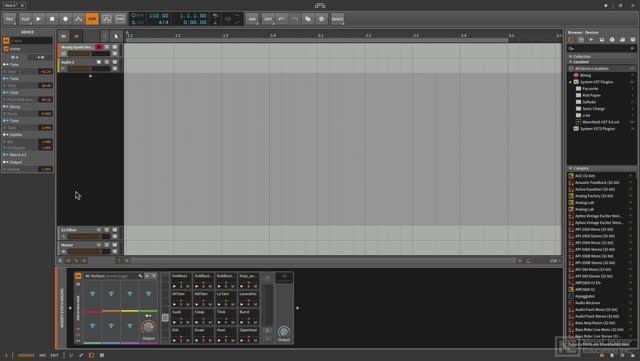
Task: Clear browser search with X icon
Action: click(x=632, y=48)
